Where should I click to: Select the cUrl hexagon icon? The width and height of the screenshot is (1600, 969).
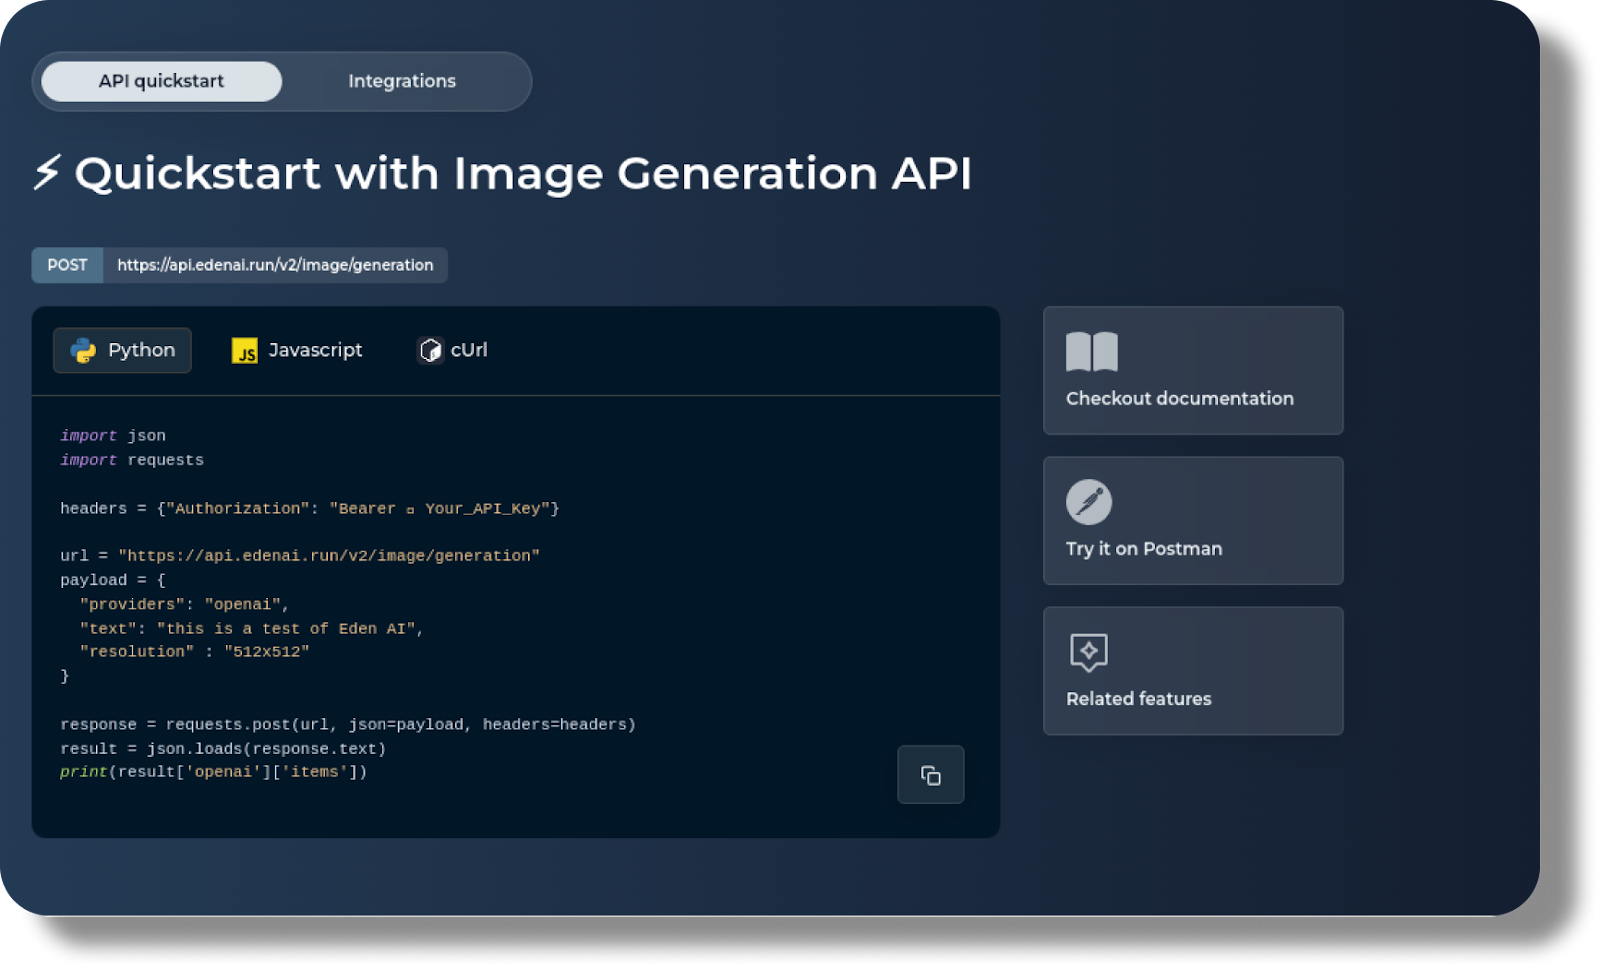click(429, 350)
